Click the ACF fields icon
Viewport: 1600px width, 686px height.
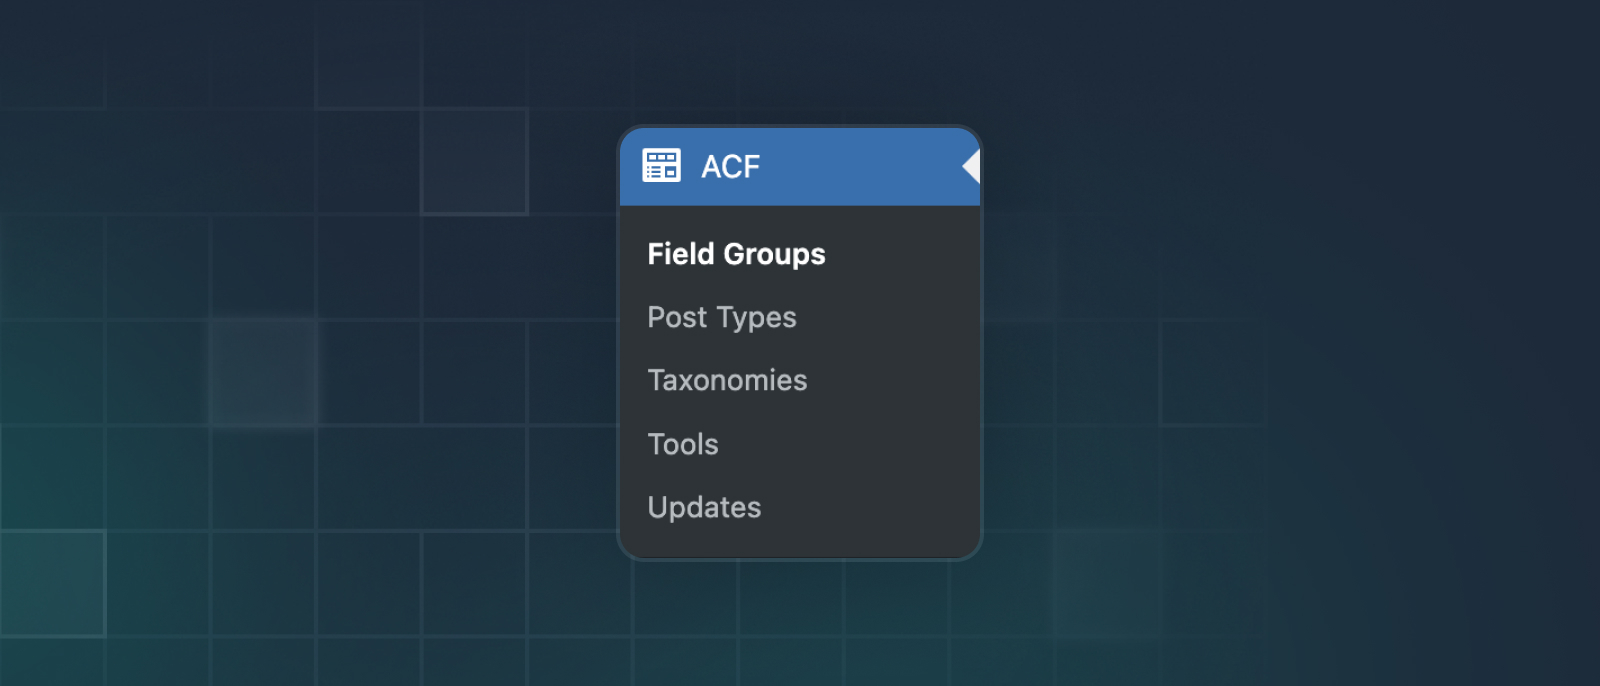(661, 166)
